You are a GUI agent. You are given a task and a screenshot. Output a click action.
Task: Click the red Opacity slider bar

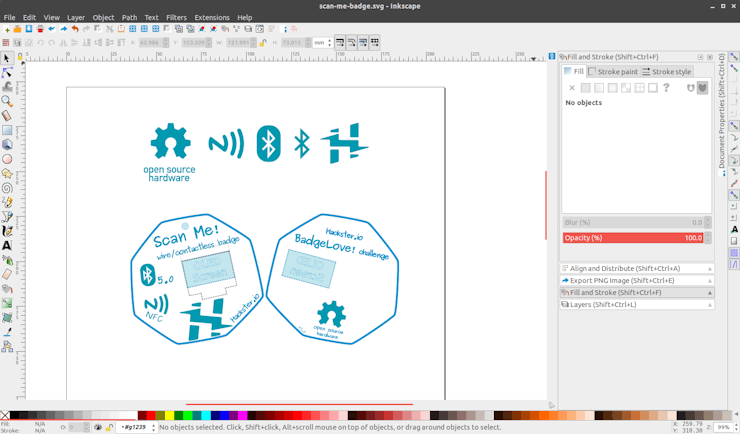(633, 238)
